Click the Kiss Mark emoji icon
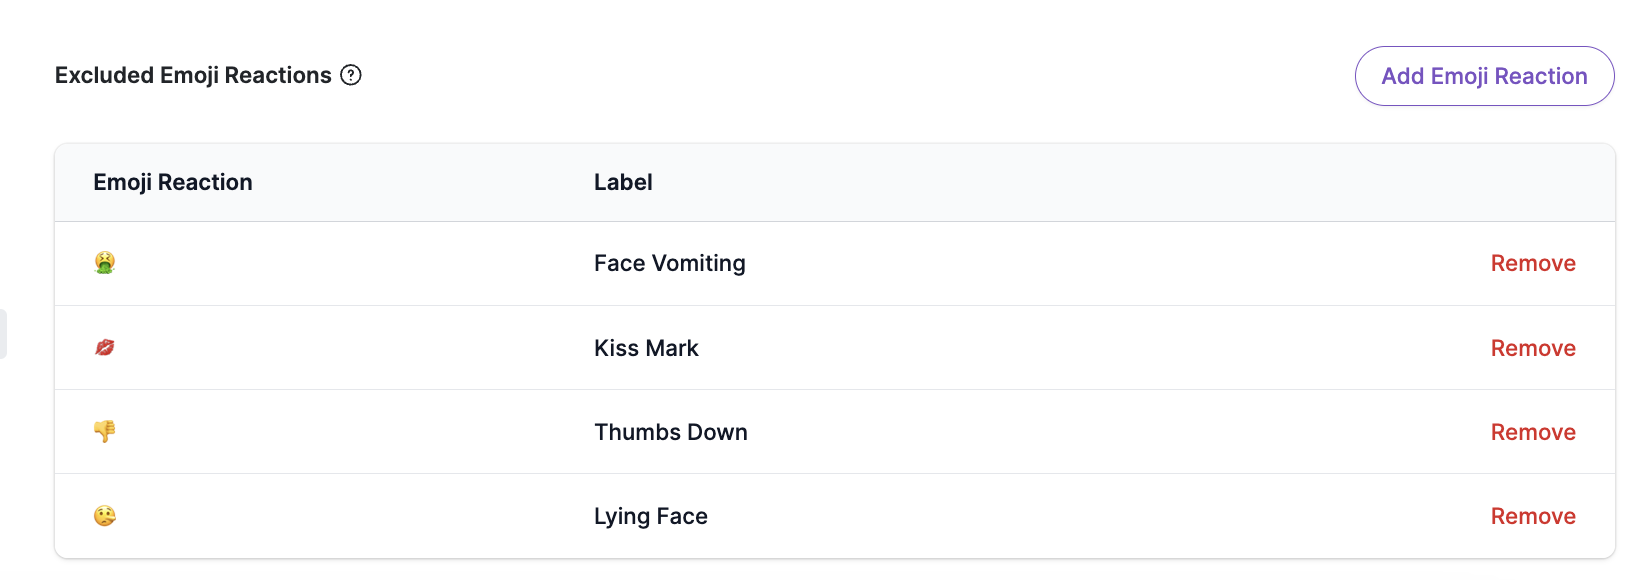The width and height of the screenshot is (1640, 580). (104, 347)
